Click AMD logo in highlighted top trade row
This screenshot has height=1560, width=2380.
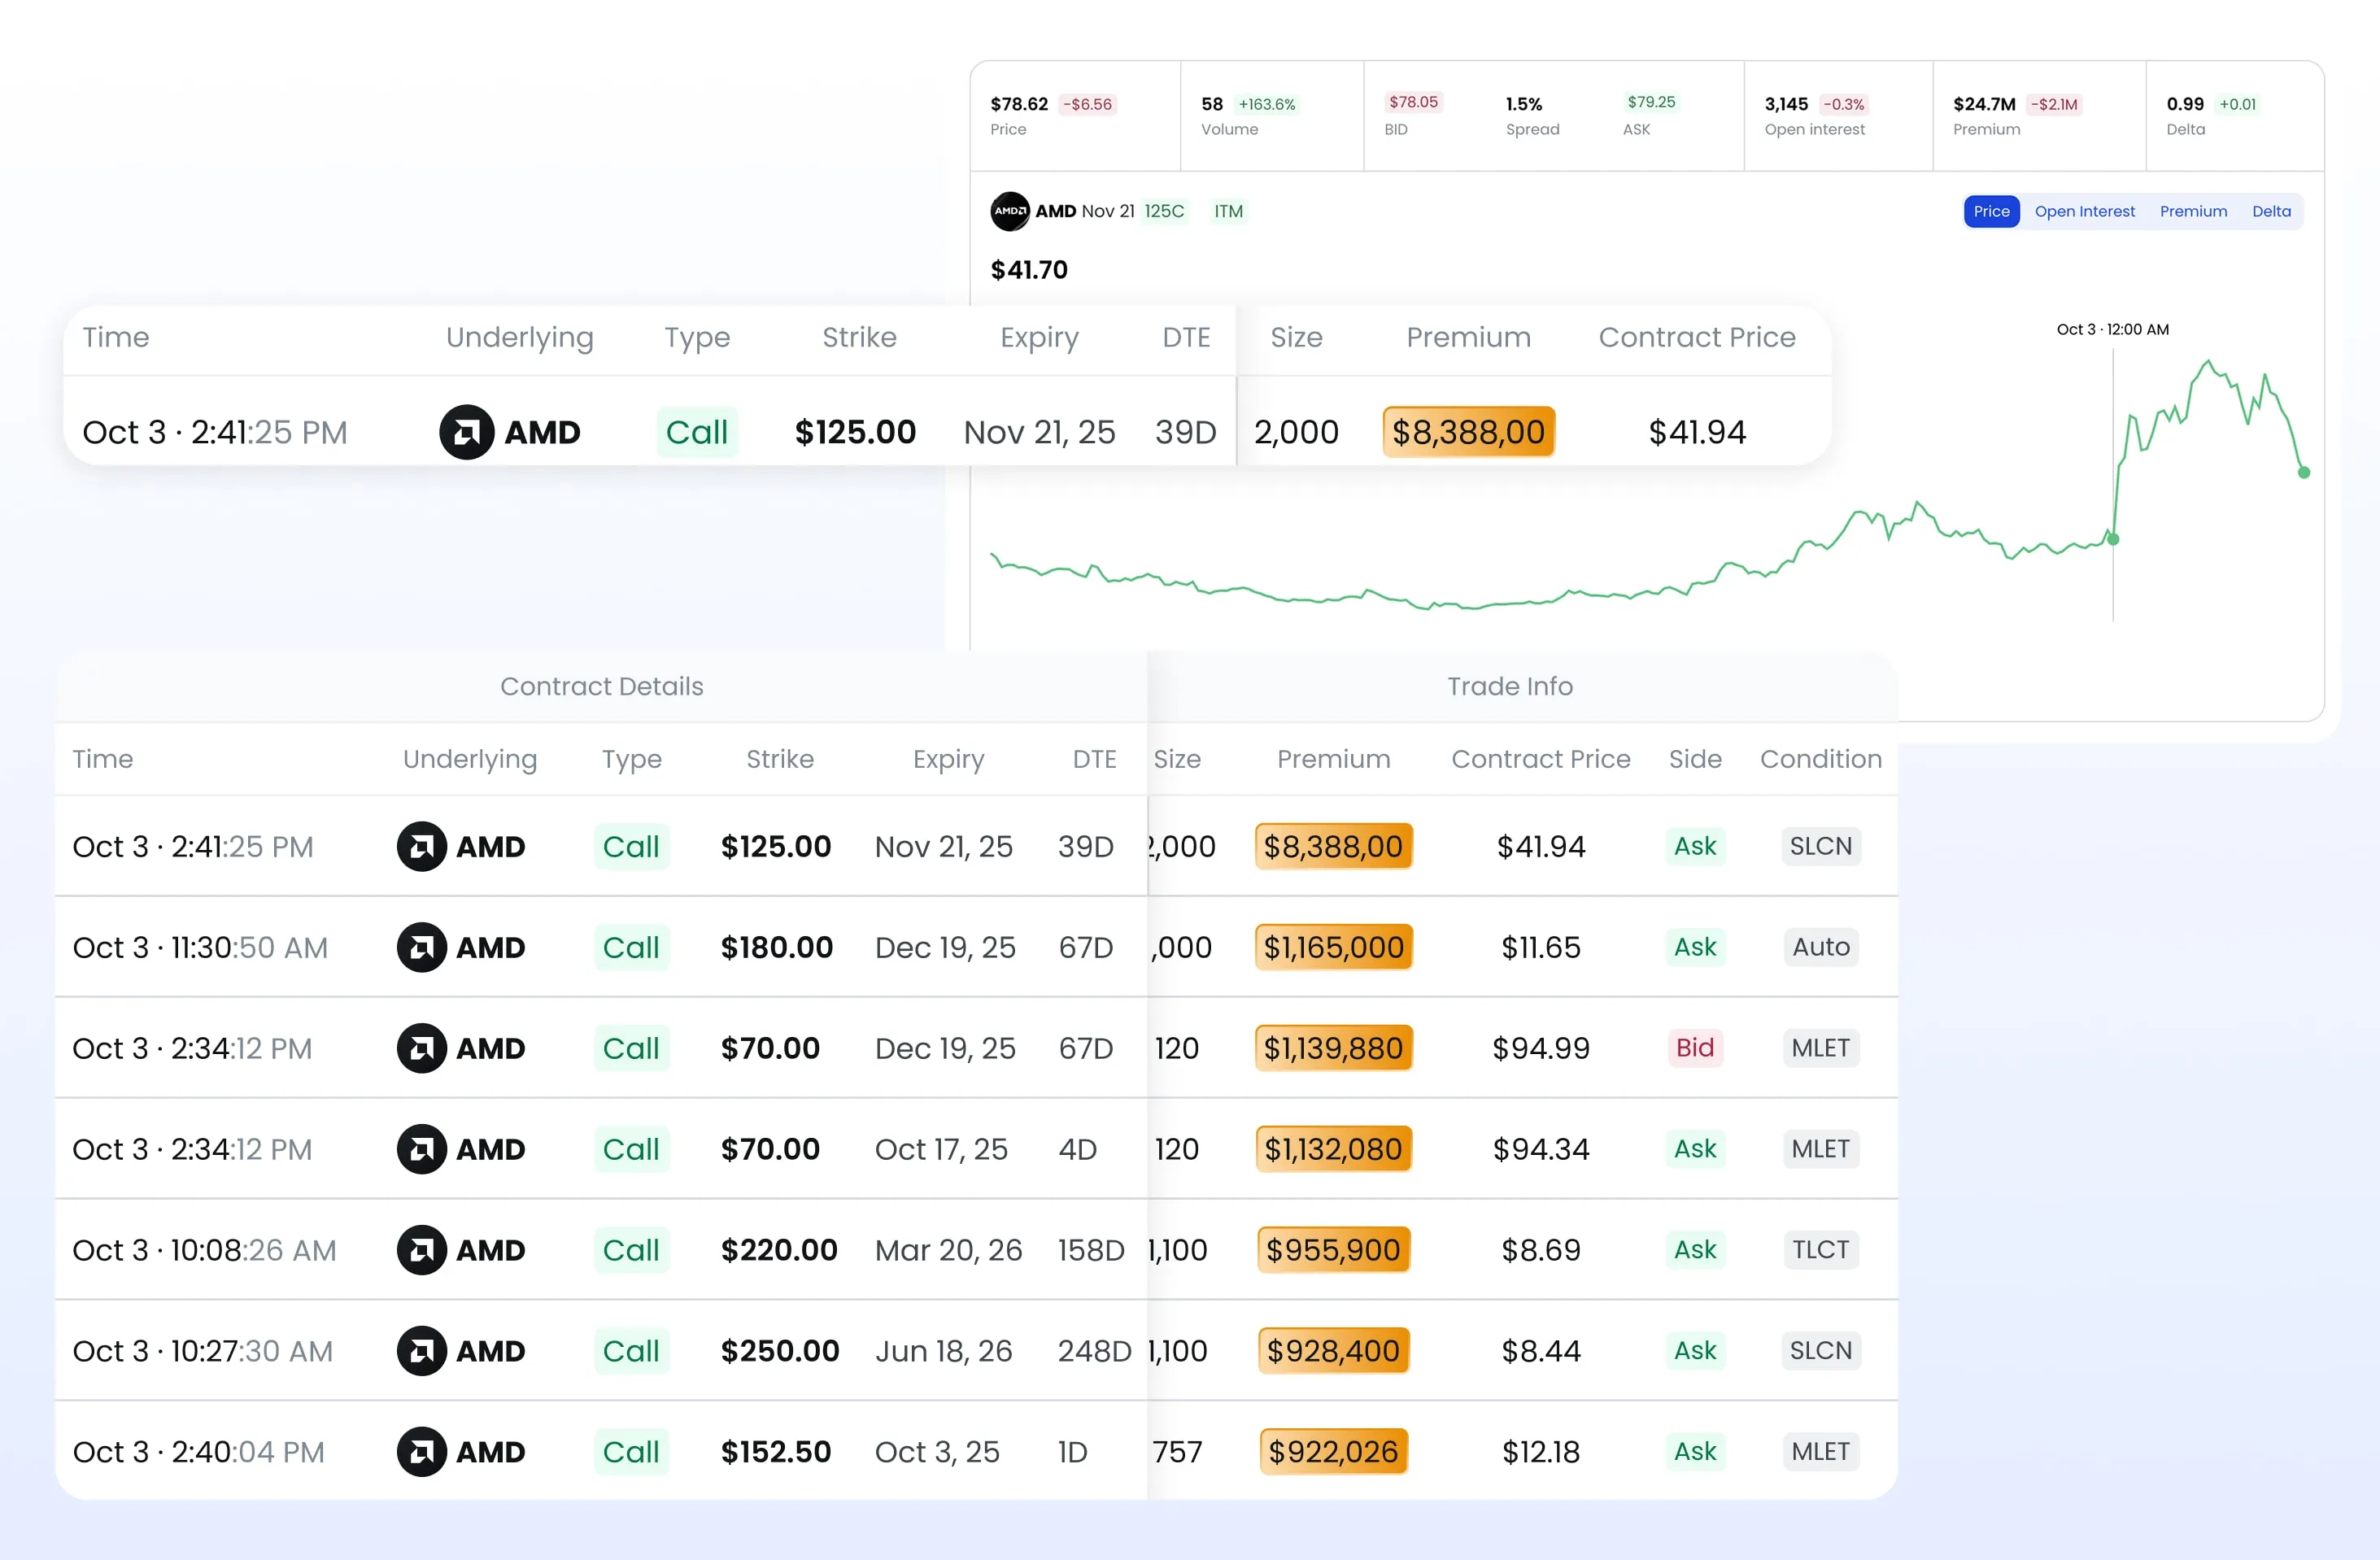coord(466,432)
